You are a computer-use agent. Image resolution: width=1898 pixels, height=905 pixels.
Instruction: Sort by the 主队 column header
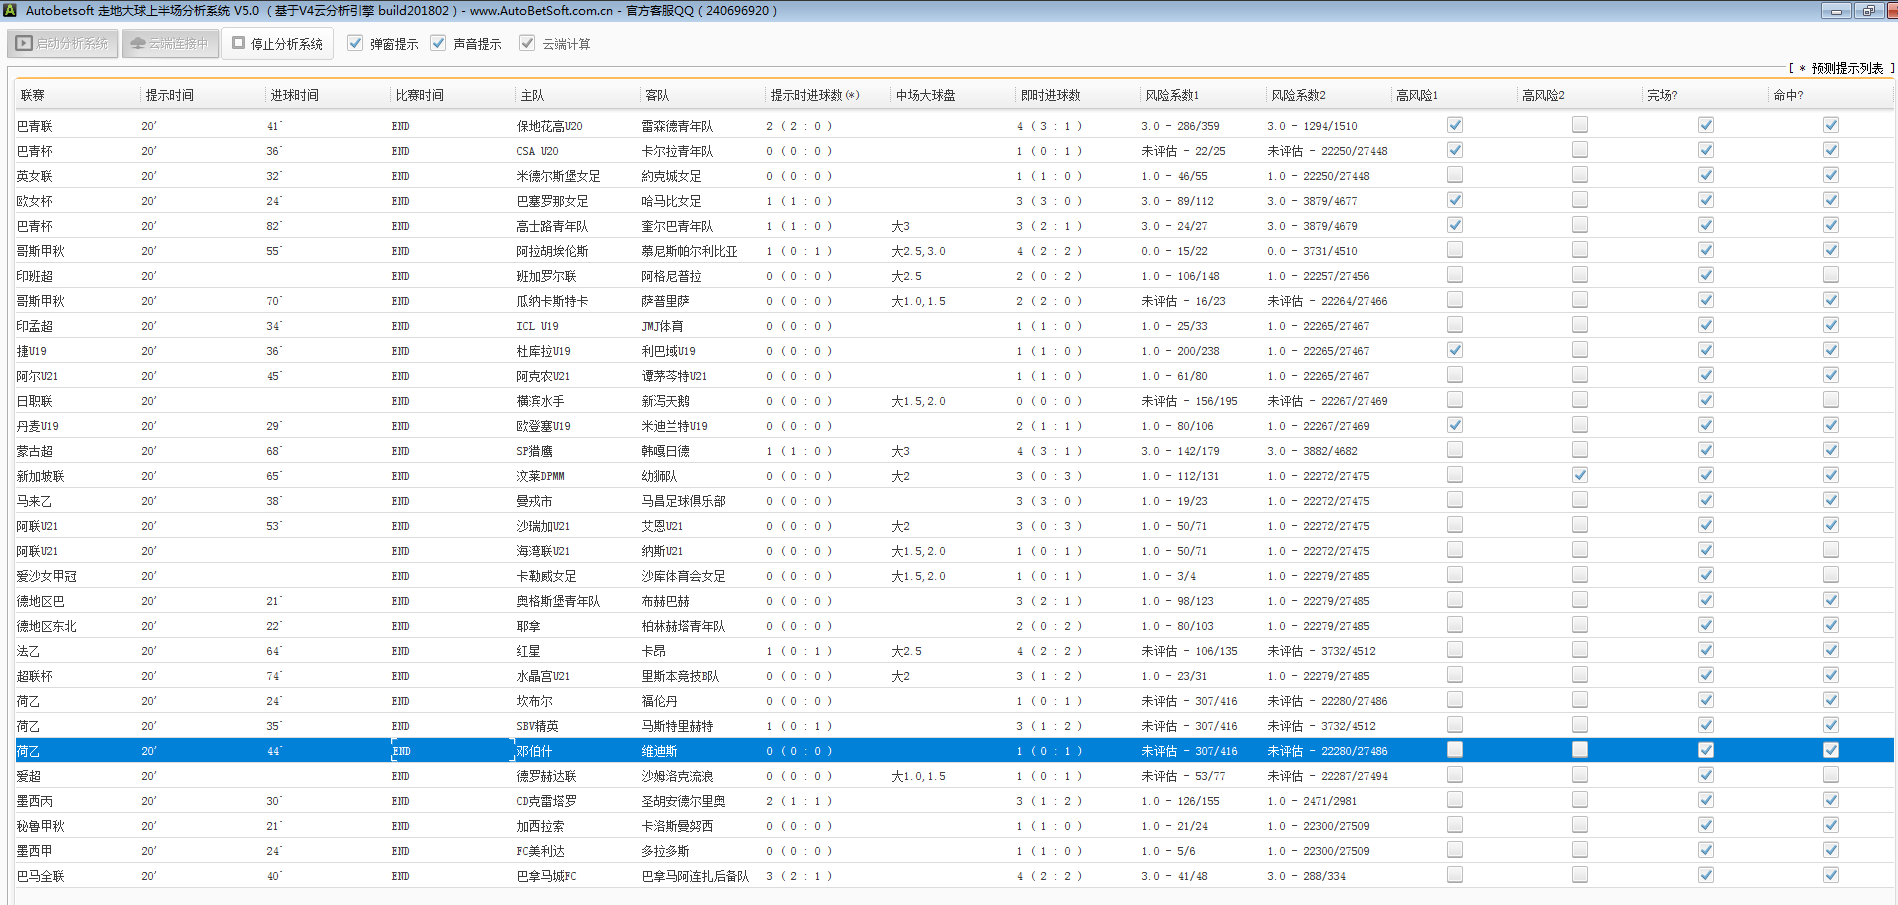pos(532,95)
